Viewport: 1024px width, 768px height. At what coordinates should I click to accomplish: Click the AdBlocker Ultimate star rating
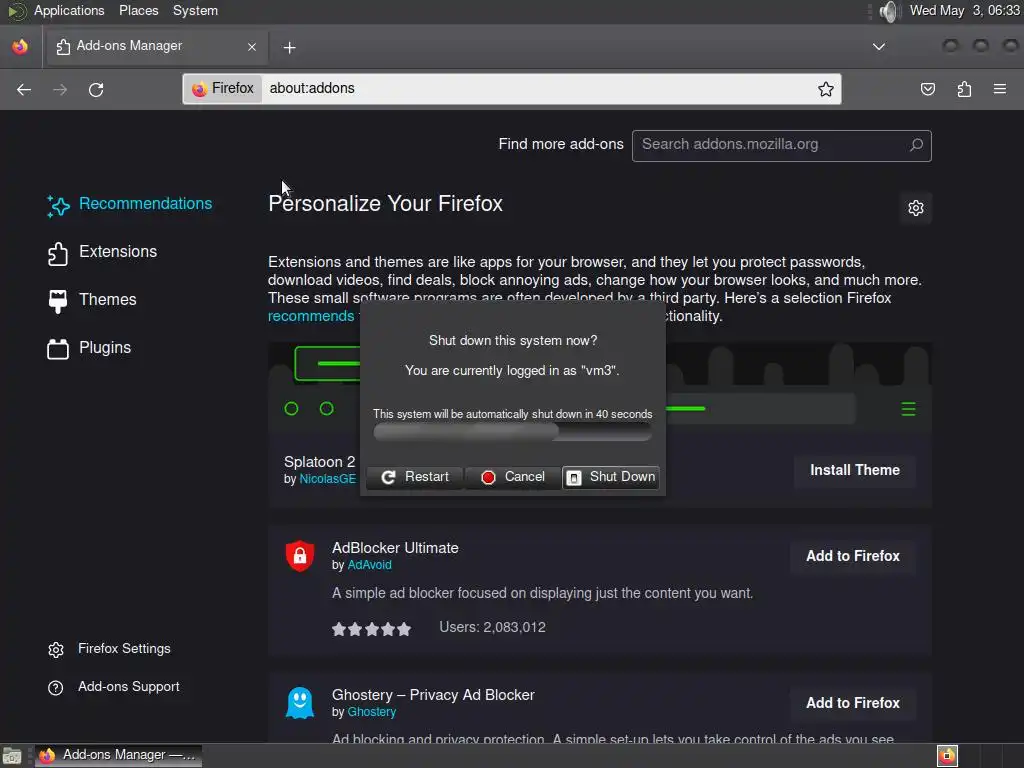[372, 629]
